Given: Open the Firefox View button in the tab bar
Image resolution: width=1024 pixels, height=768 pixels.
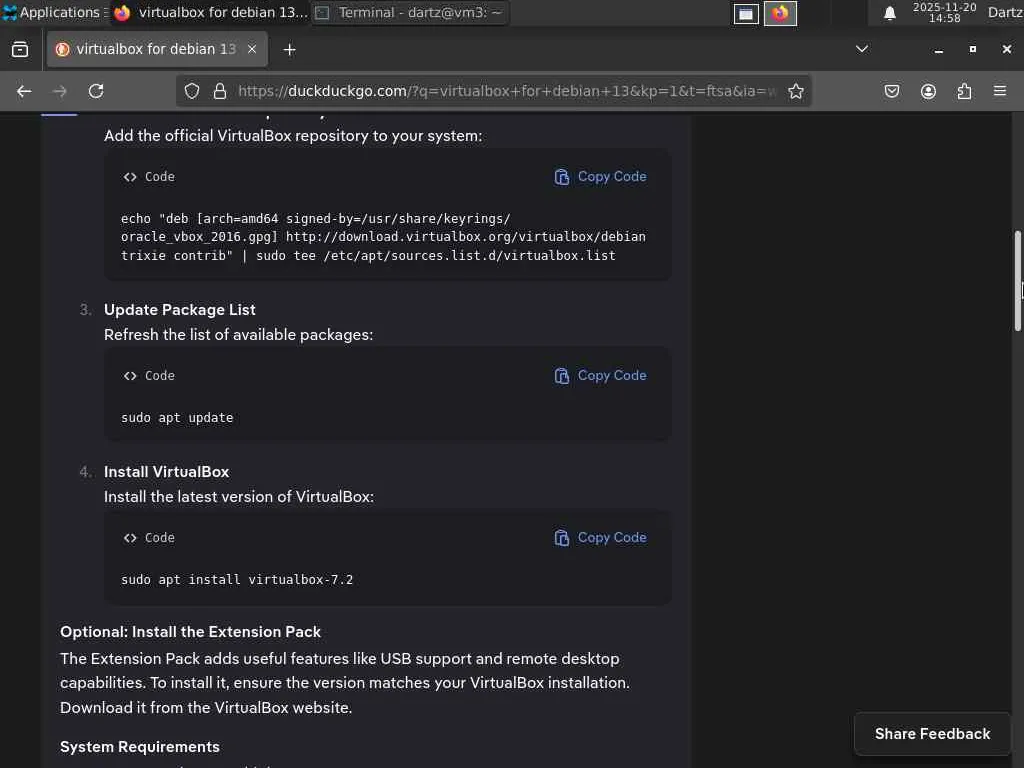Looking at the screenshot, I should (20, 49).
